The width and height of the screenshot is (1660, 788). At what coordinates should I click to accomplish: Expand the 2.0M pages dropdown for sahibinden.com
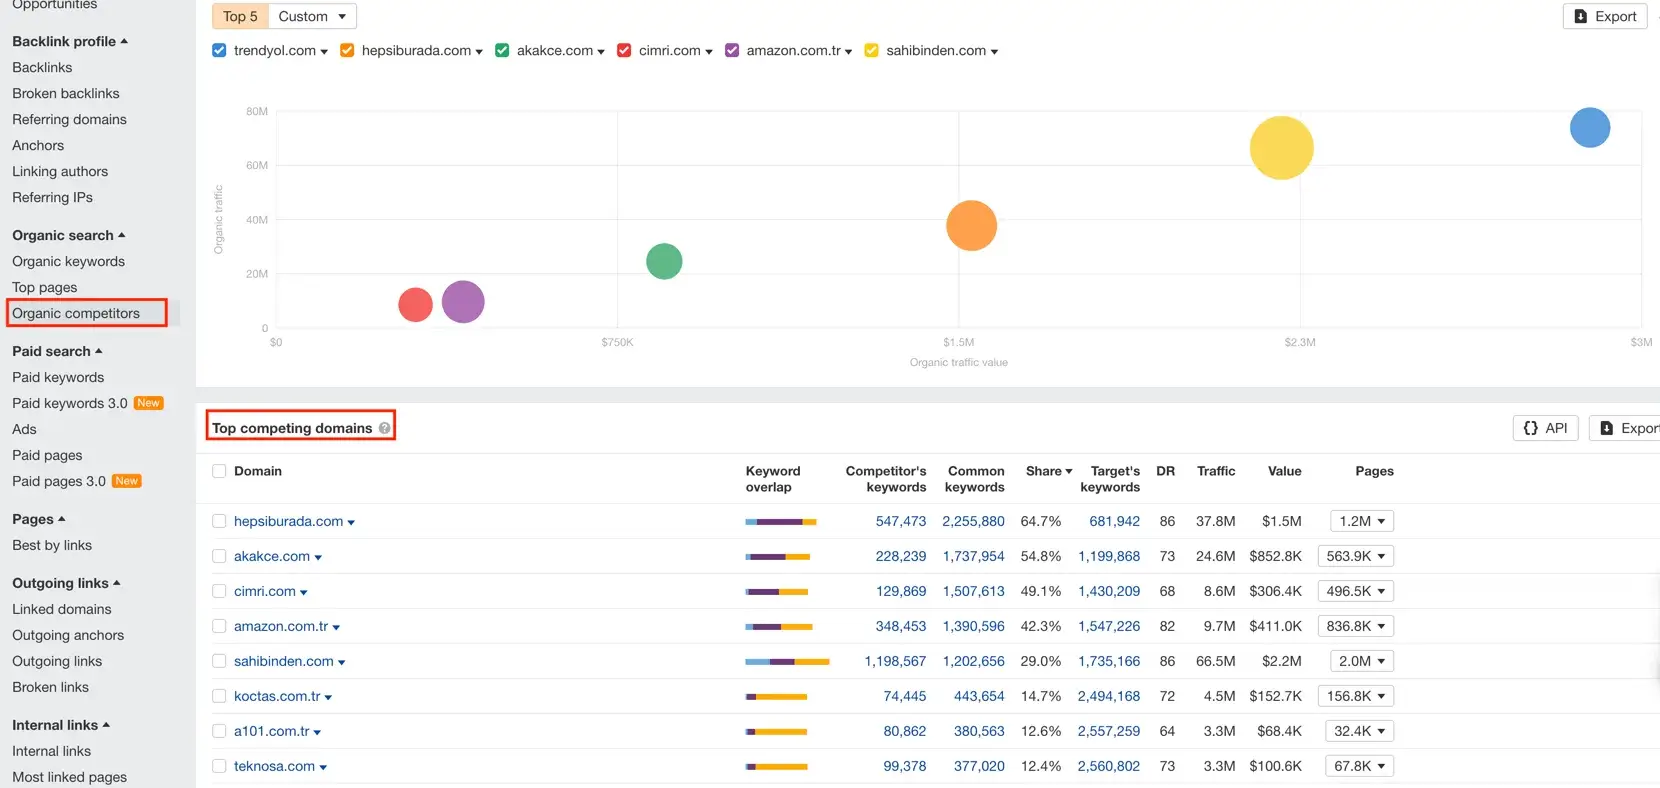pyautogui.click(x=1361, y=661)
